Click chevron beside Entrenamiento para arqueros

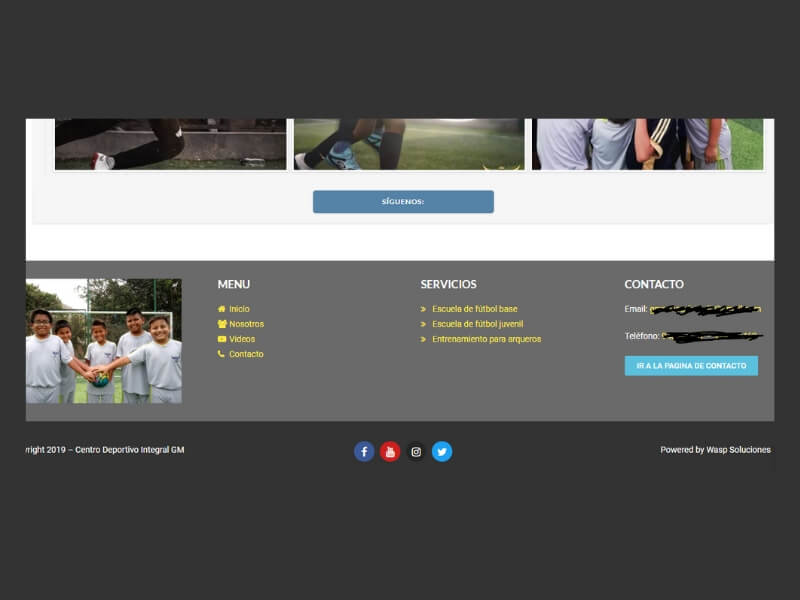[x=424, y=339]
